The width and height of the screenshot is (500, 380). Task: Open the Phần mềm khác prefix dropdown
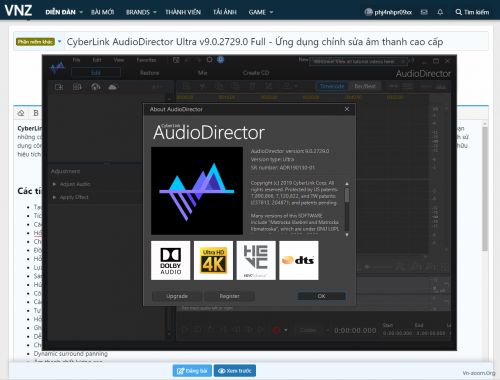[x=39, y=42]
